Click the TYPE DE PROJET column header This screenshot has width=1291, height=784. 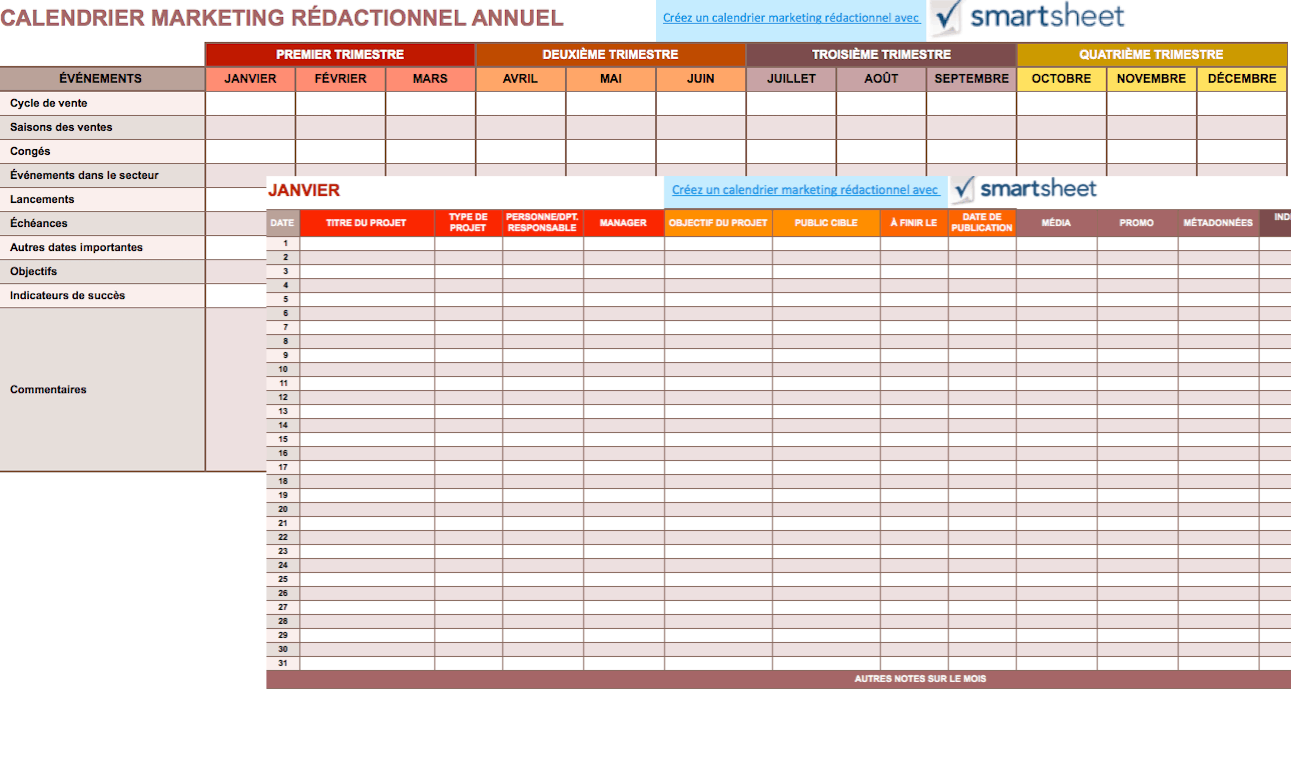click(468, 223)
